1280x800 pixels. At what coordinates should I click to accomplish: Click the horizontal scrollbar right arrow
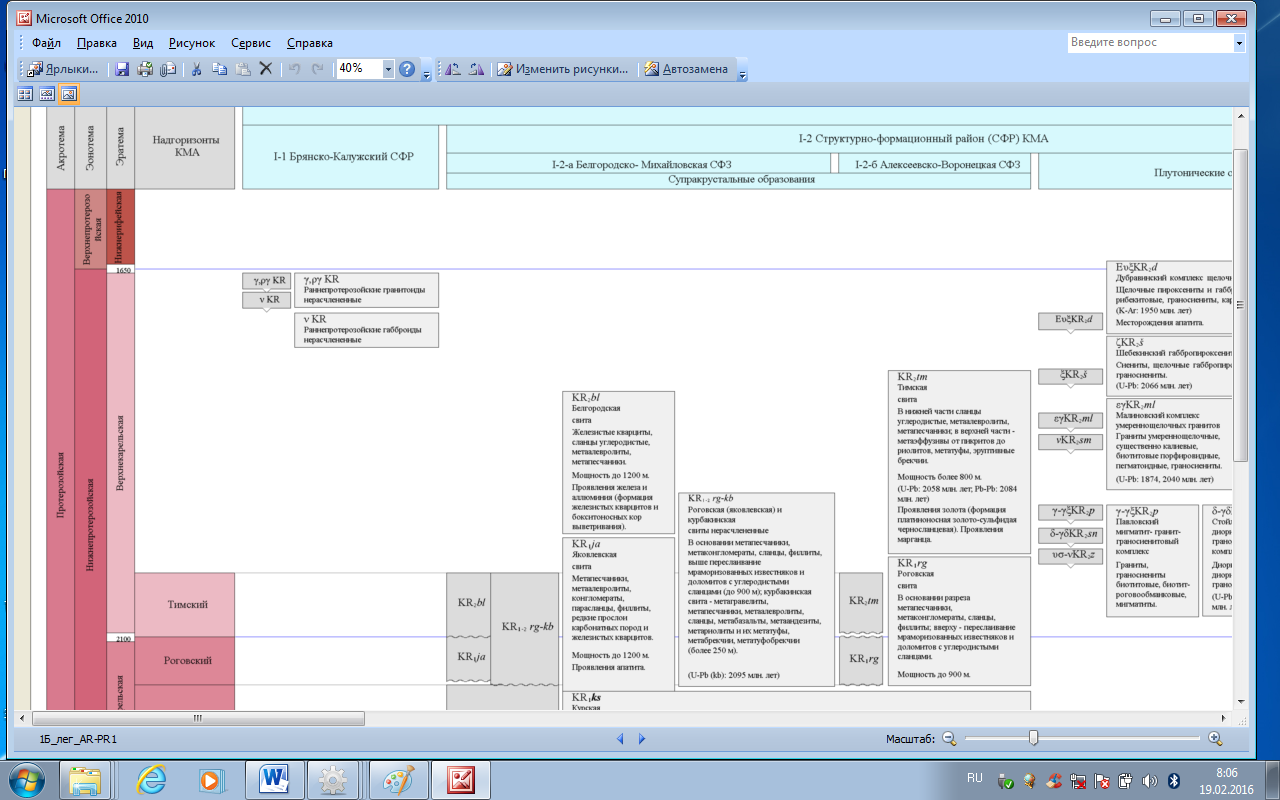coord(1224,718)
